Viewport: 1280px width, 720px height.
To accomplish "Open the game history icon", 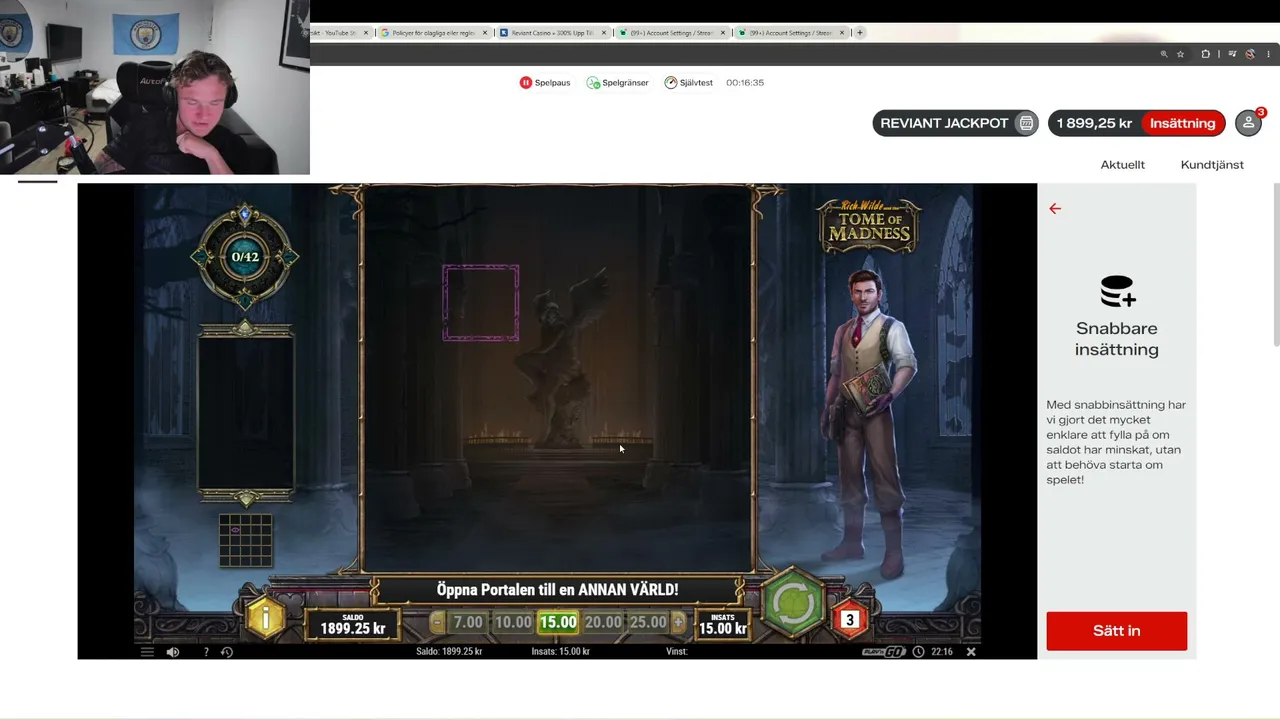I will point(227,652).
